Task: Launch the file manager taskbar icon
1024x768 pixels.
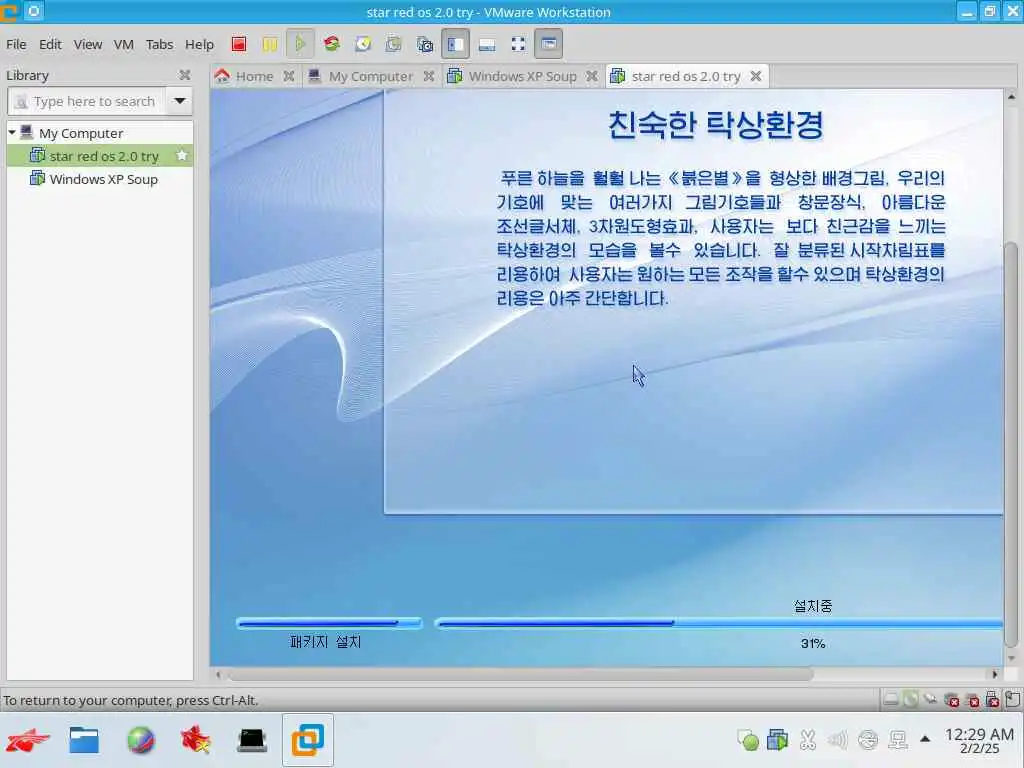Action: (x=84, y=740)
